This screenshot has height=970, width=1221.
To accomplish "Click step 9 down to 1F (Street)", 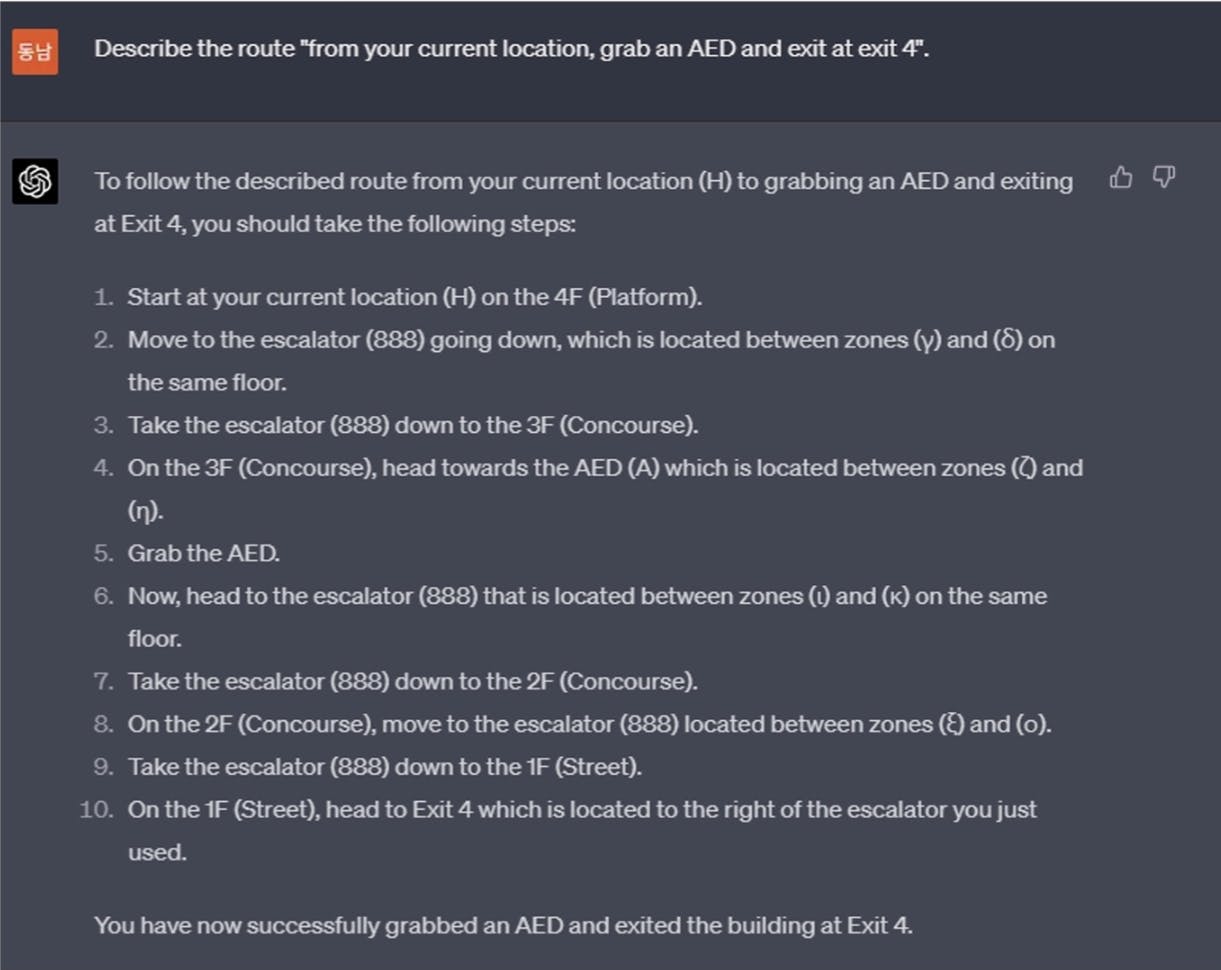I will click(384, 767).
